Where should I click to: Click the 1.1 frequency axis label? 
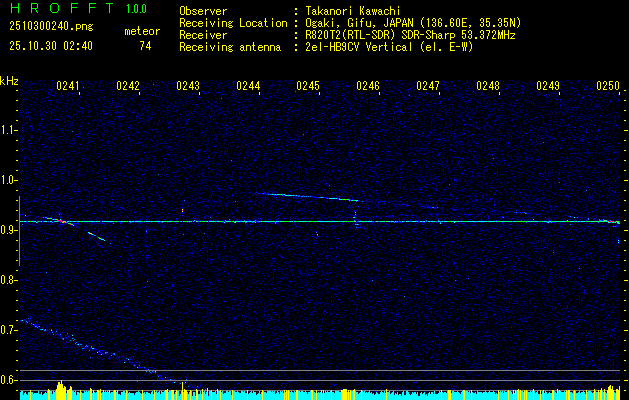coord(9,129)
